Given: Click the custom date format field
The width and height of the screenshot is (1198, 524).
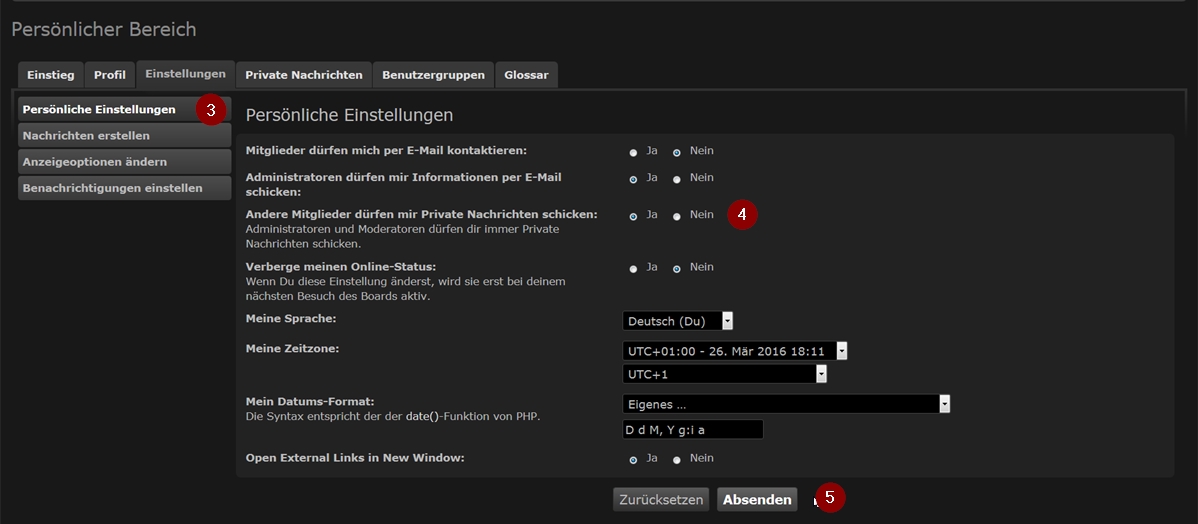Looking at the screenshot, I should [693, 429].
